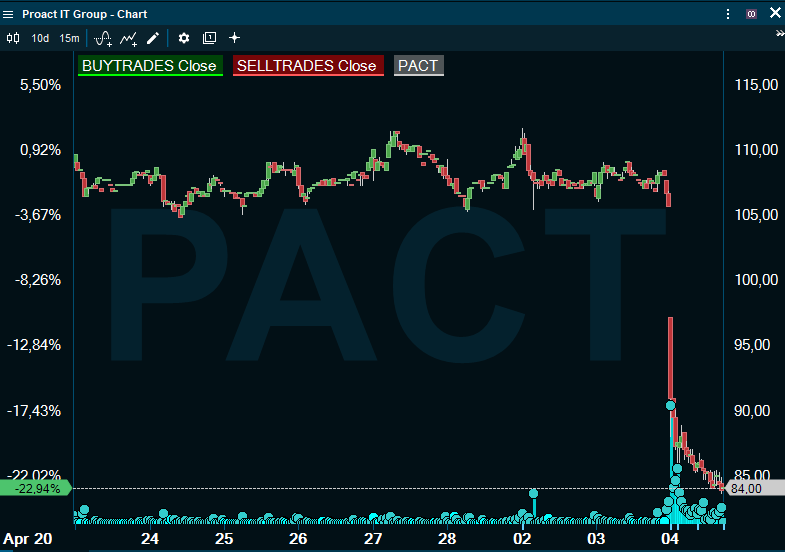
Task: Toggle the SELLTRADES Close legend
Action: [x=308, y=66]
